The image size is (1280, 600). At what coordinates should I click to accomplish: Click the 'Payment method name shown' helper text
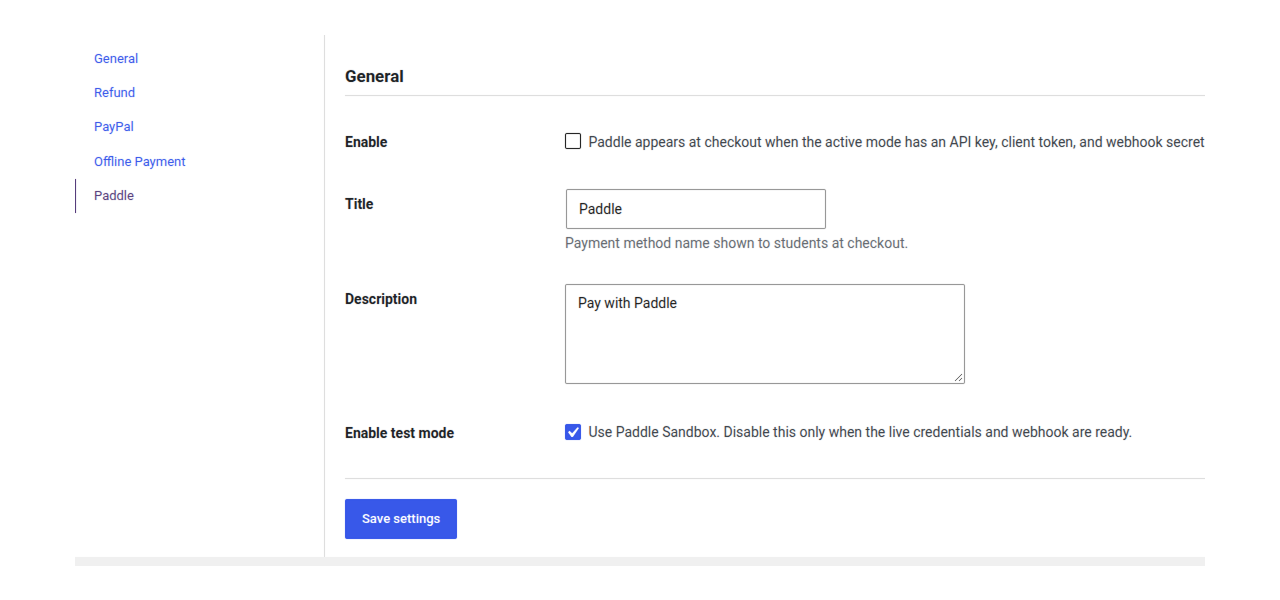pos(736,243)
